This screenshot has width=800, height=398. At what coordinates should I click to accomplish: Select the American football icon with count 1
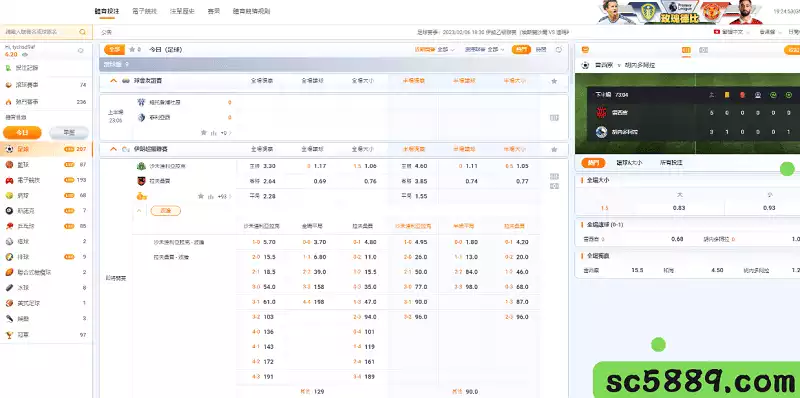9,303
